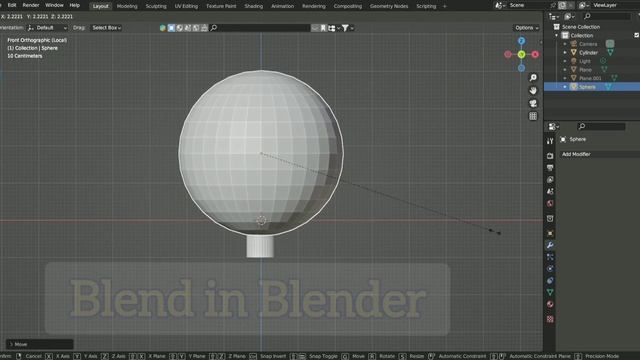The image size is (640, 360).
Task: Open the Edit menu
Action: [x=12, y=5]
